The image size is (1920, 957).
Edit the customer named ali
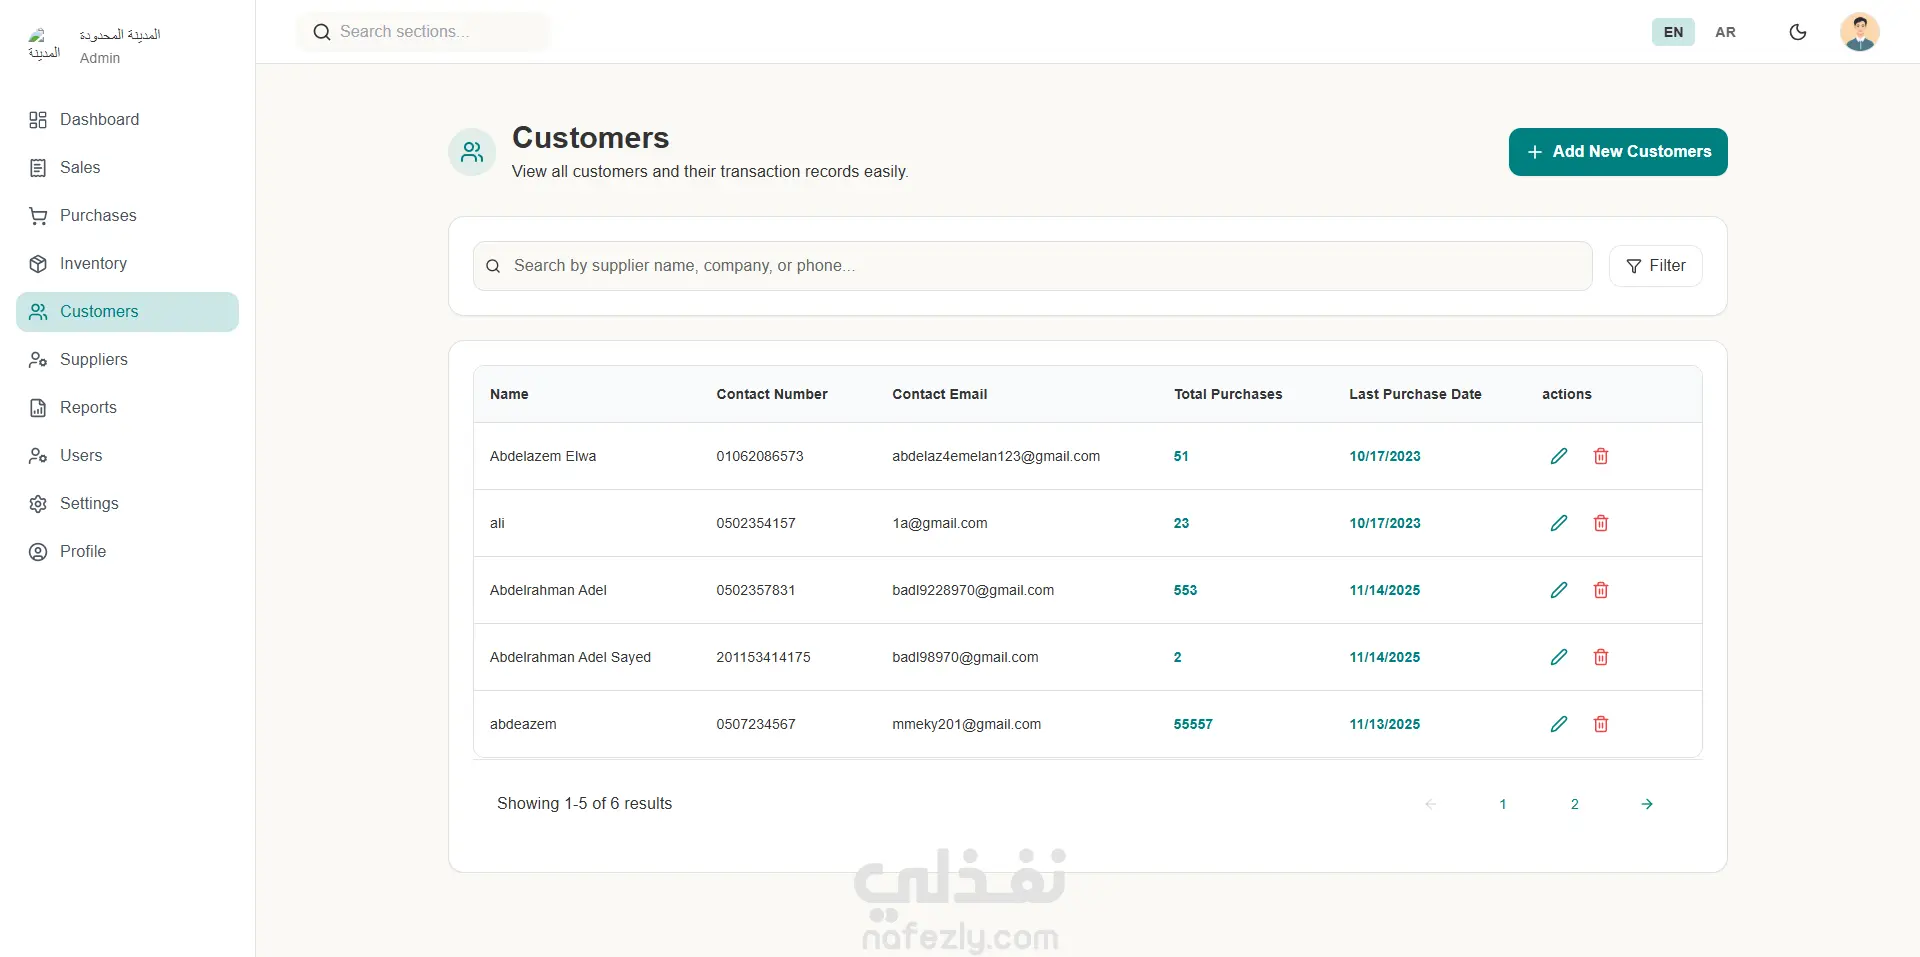pyautogui.click(x=1558, y=523)
